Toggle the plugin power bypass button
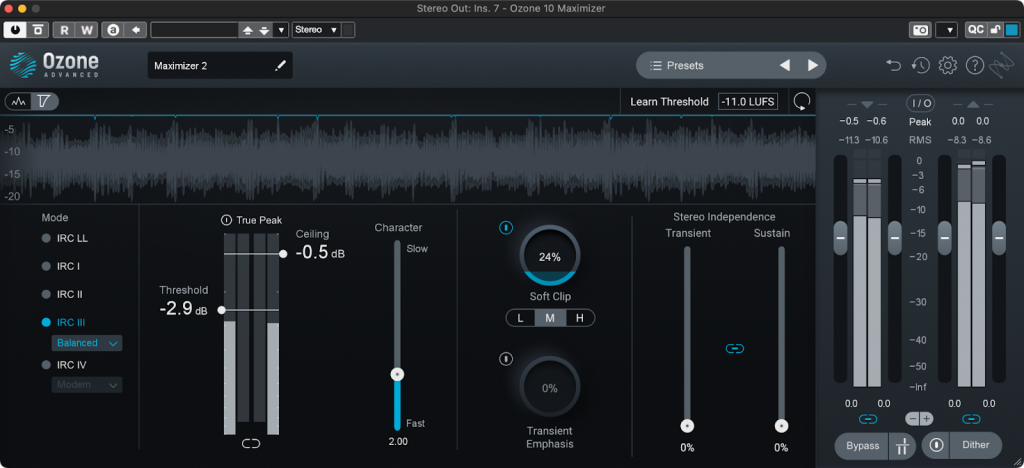This screenshot has height=468, width=1024. pos(14,29)
